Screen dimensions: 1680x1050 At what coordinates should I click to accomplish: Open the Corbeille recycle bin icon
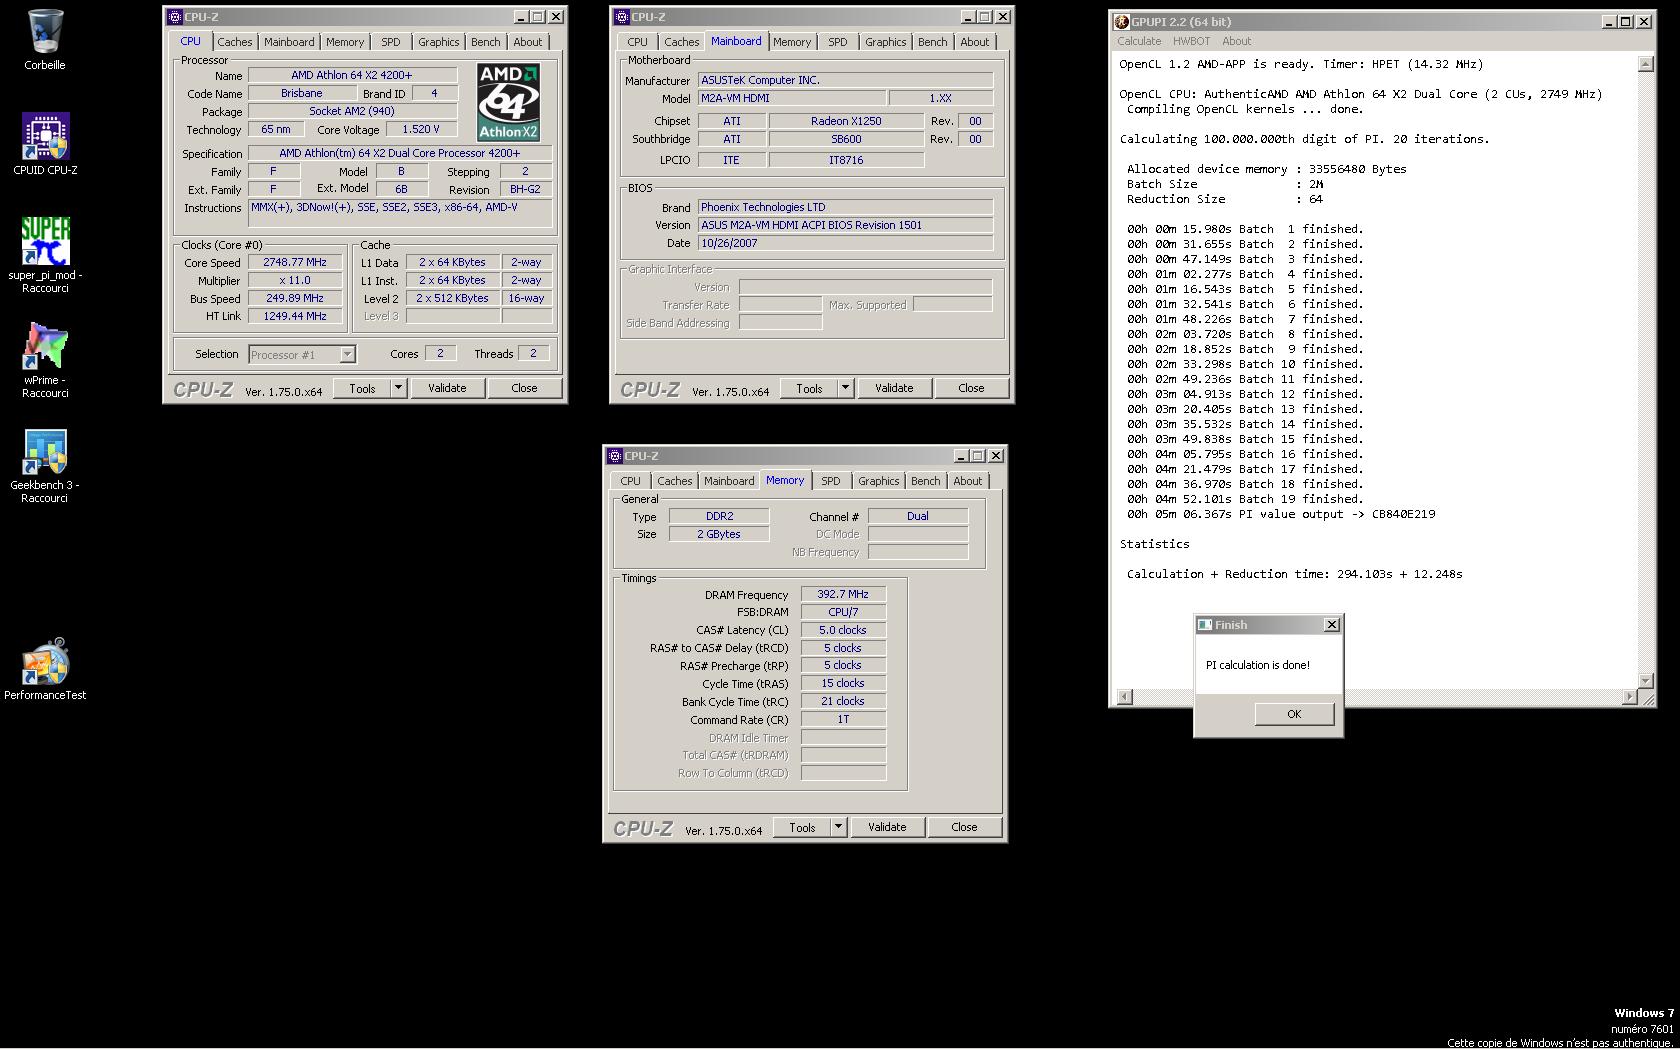(45, 40)
